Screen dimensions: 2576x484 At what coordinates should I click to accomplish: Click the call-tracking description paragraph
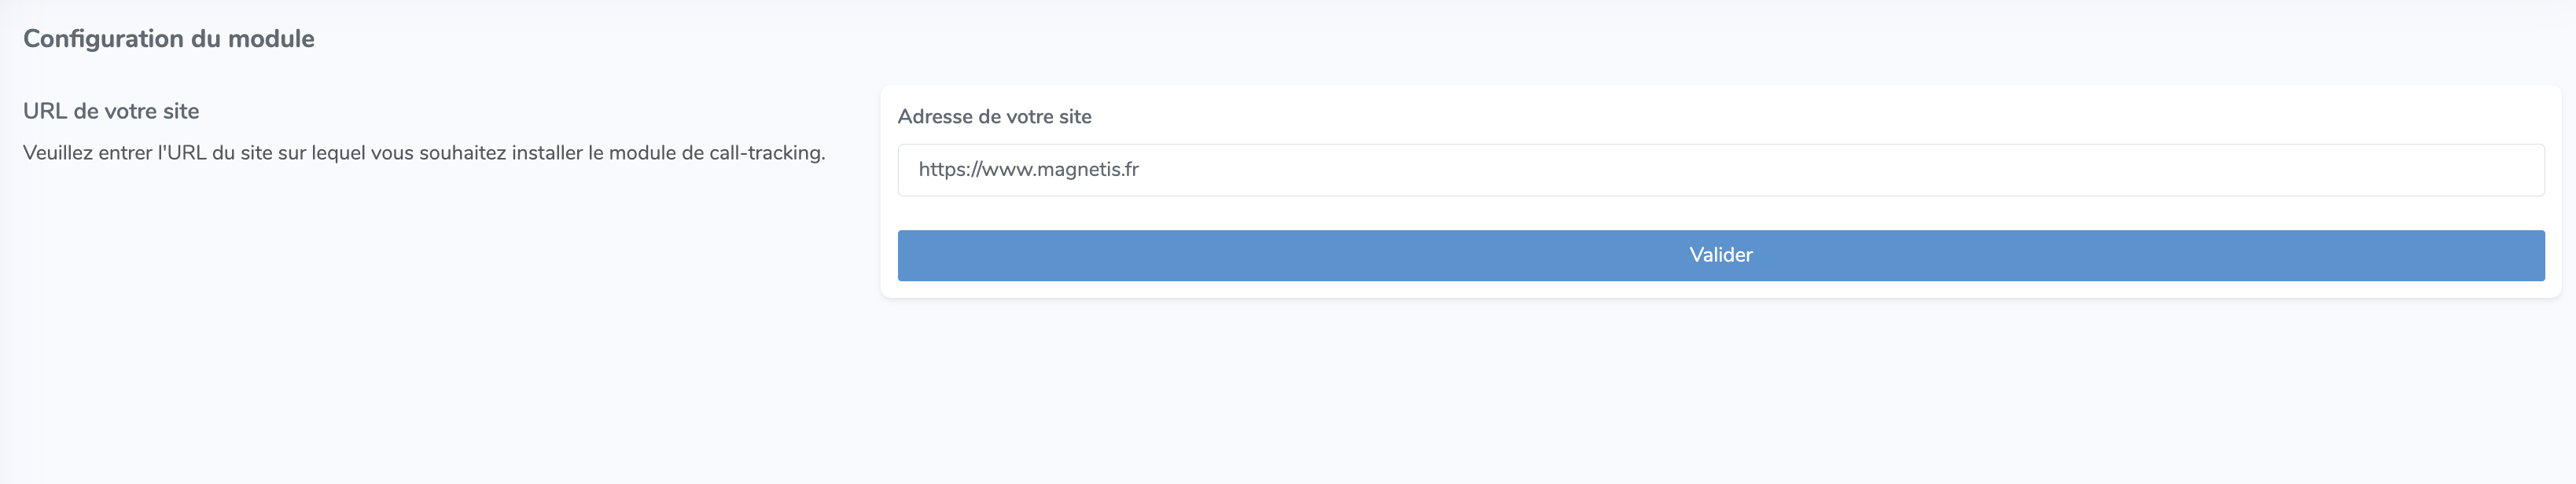click(x=424, y=153)
